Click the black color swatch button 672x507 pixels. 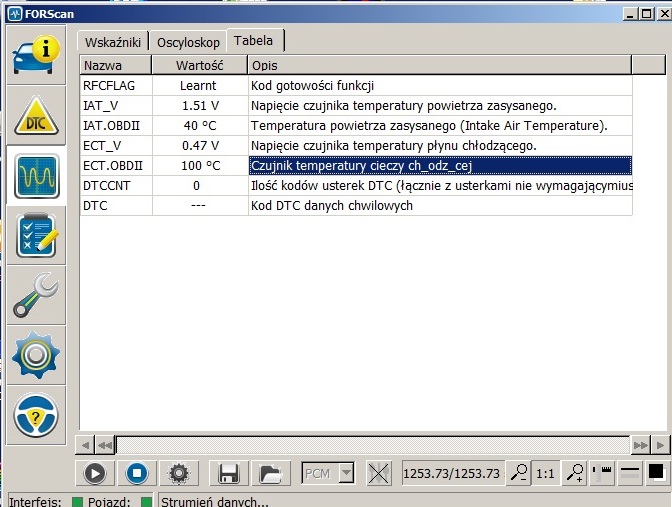(657, 474)
